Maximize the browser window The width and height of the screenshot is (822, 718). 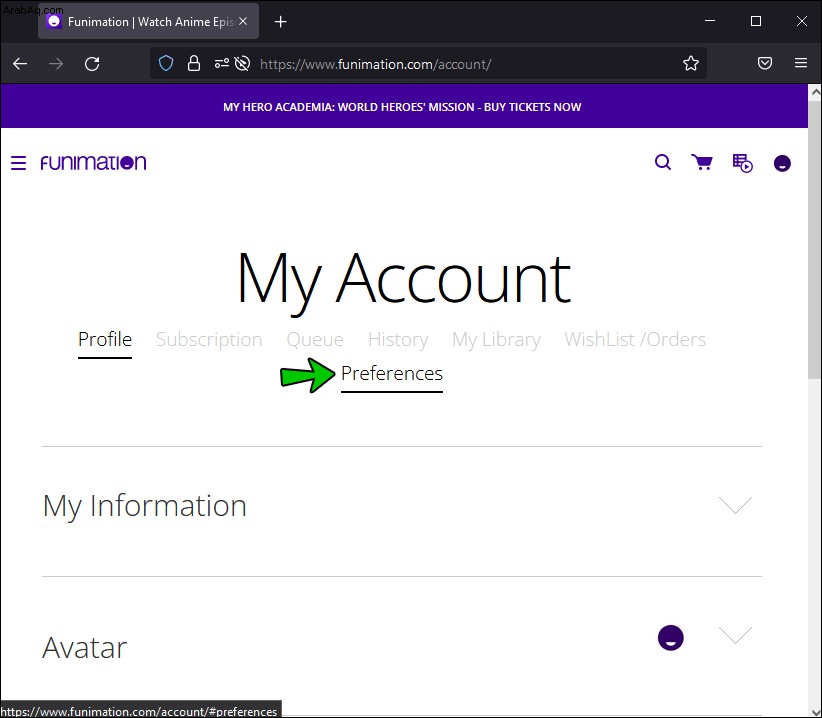coord(755,21)
